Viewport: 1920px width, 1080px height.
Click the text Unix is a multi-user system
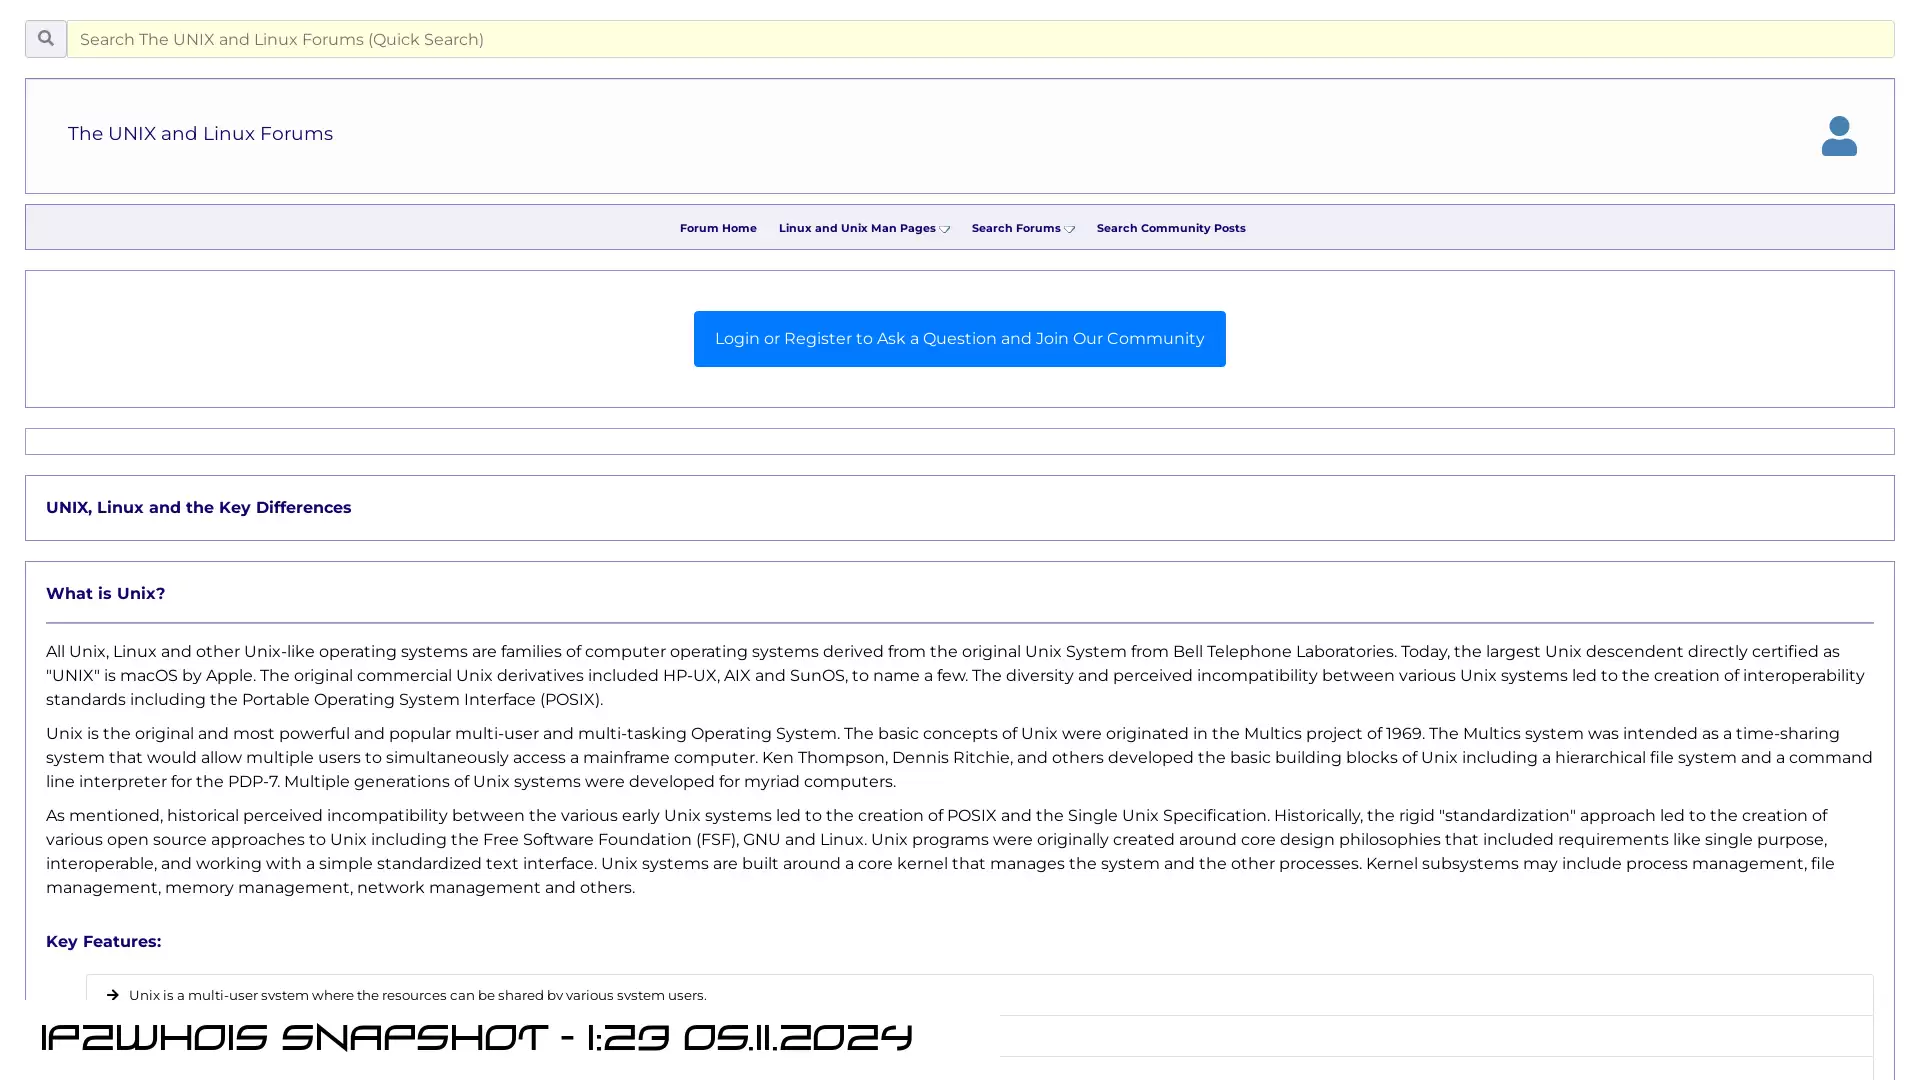click(x=417, y=995)
